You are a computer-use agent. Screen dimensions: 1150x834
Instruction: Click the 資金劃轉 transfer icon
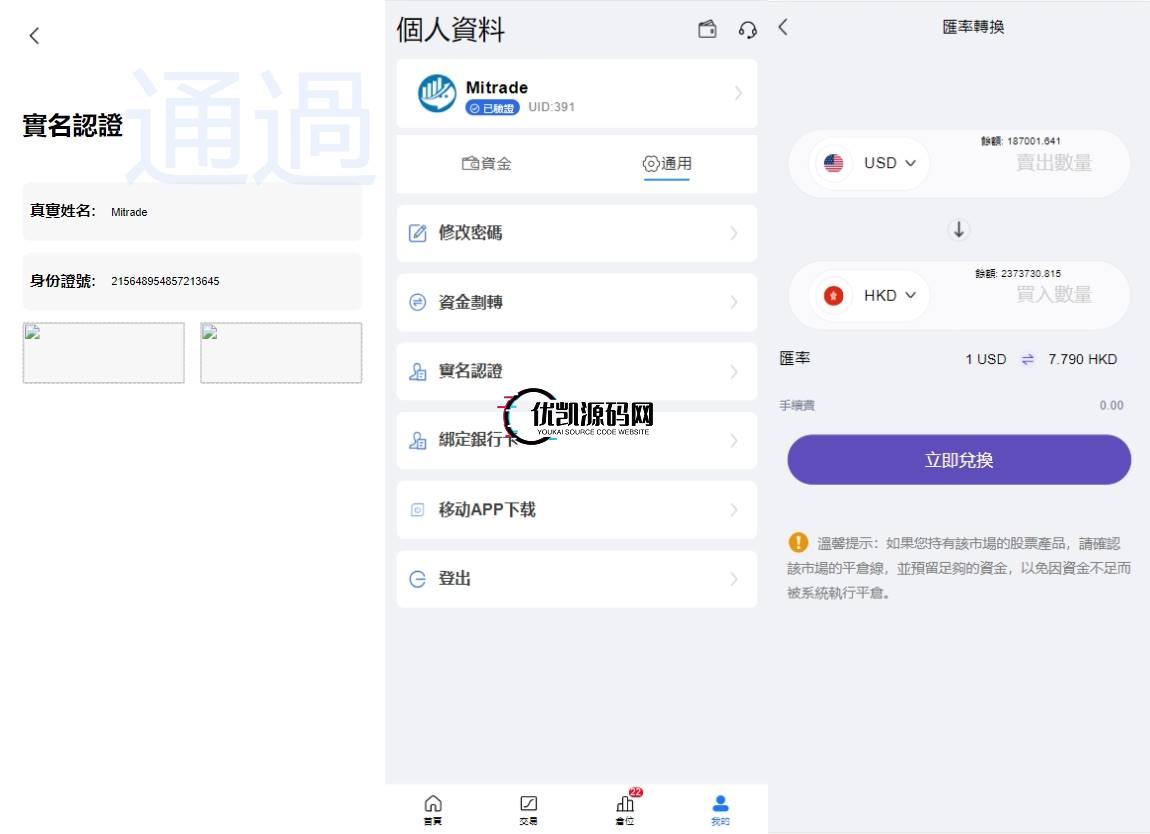418,302
